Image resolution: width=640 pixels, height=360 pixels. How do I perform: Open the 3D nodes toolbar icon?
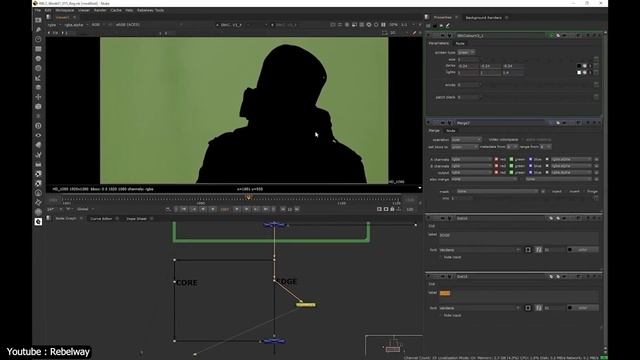38,107
